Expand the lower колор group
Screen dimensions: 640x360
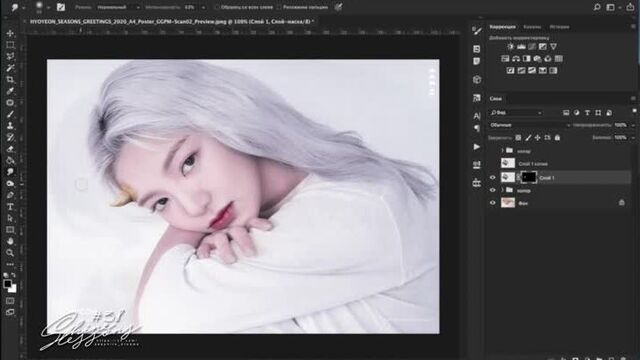click(502, 190)
